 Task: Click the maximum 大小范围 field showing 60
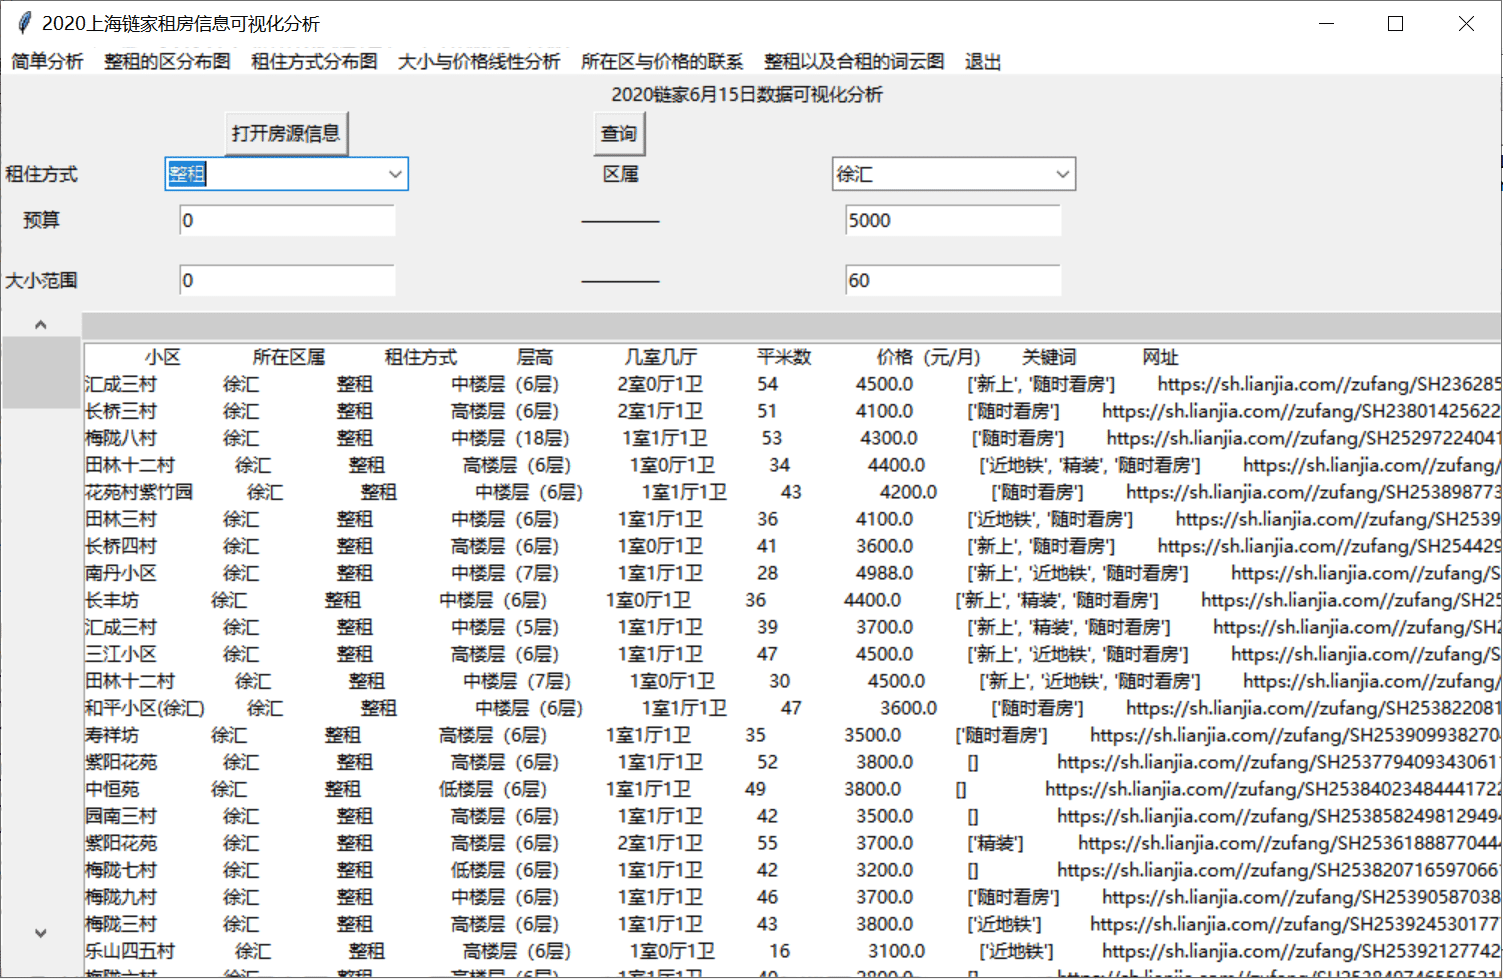pyautogui.click(x=952, y=281)
